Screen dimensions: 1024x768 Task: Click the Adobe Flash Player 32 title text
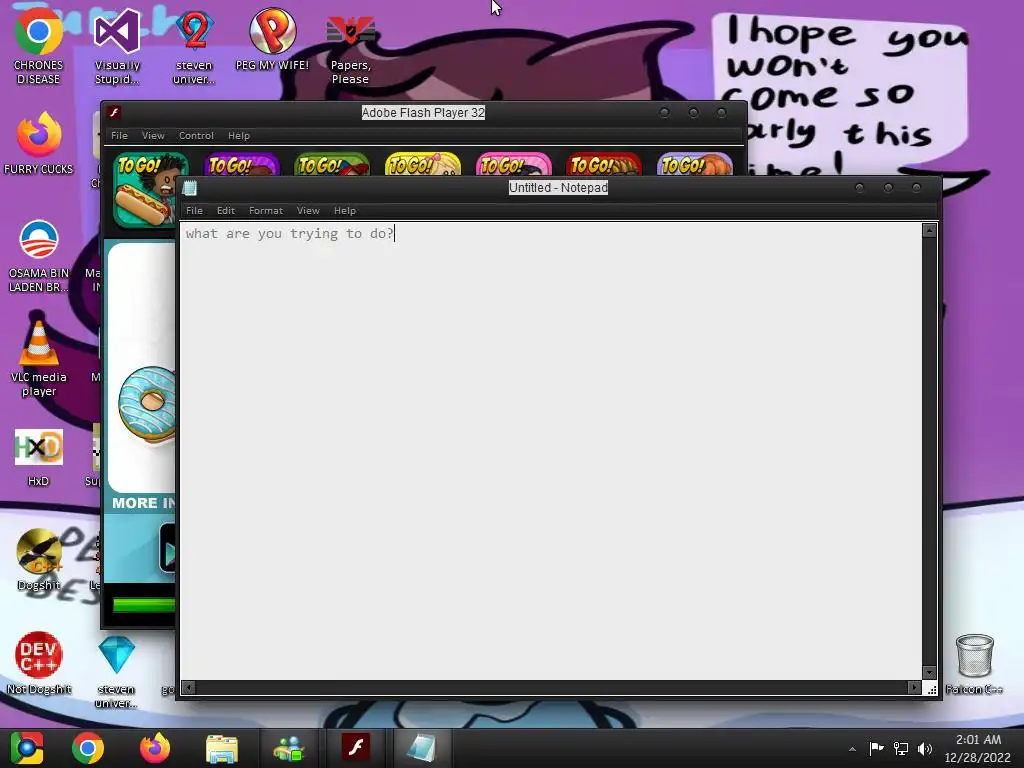pyautogui.click(x=423, y=112)
